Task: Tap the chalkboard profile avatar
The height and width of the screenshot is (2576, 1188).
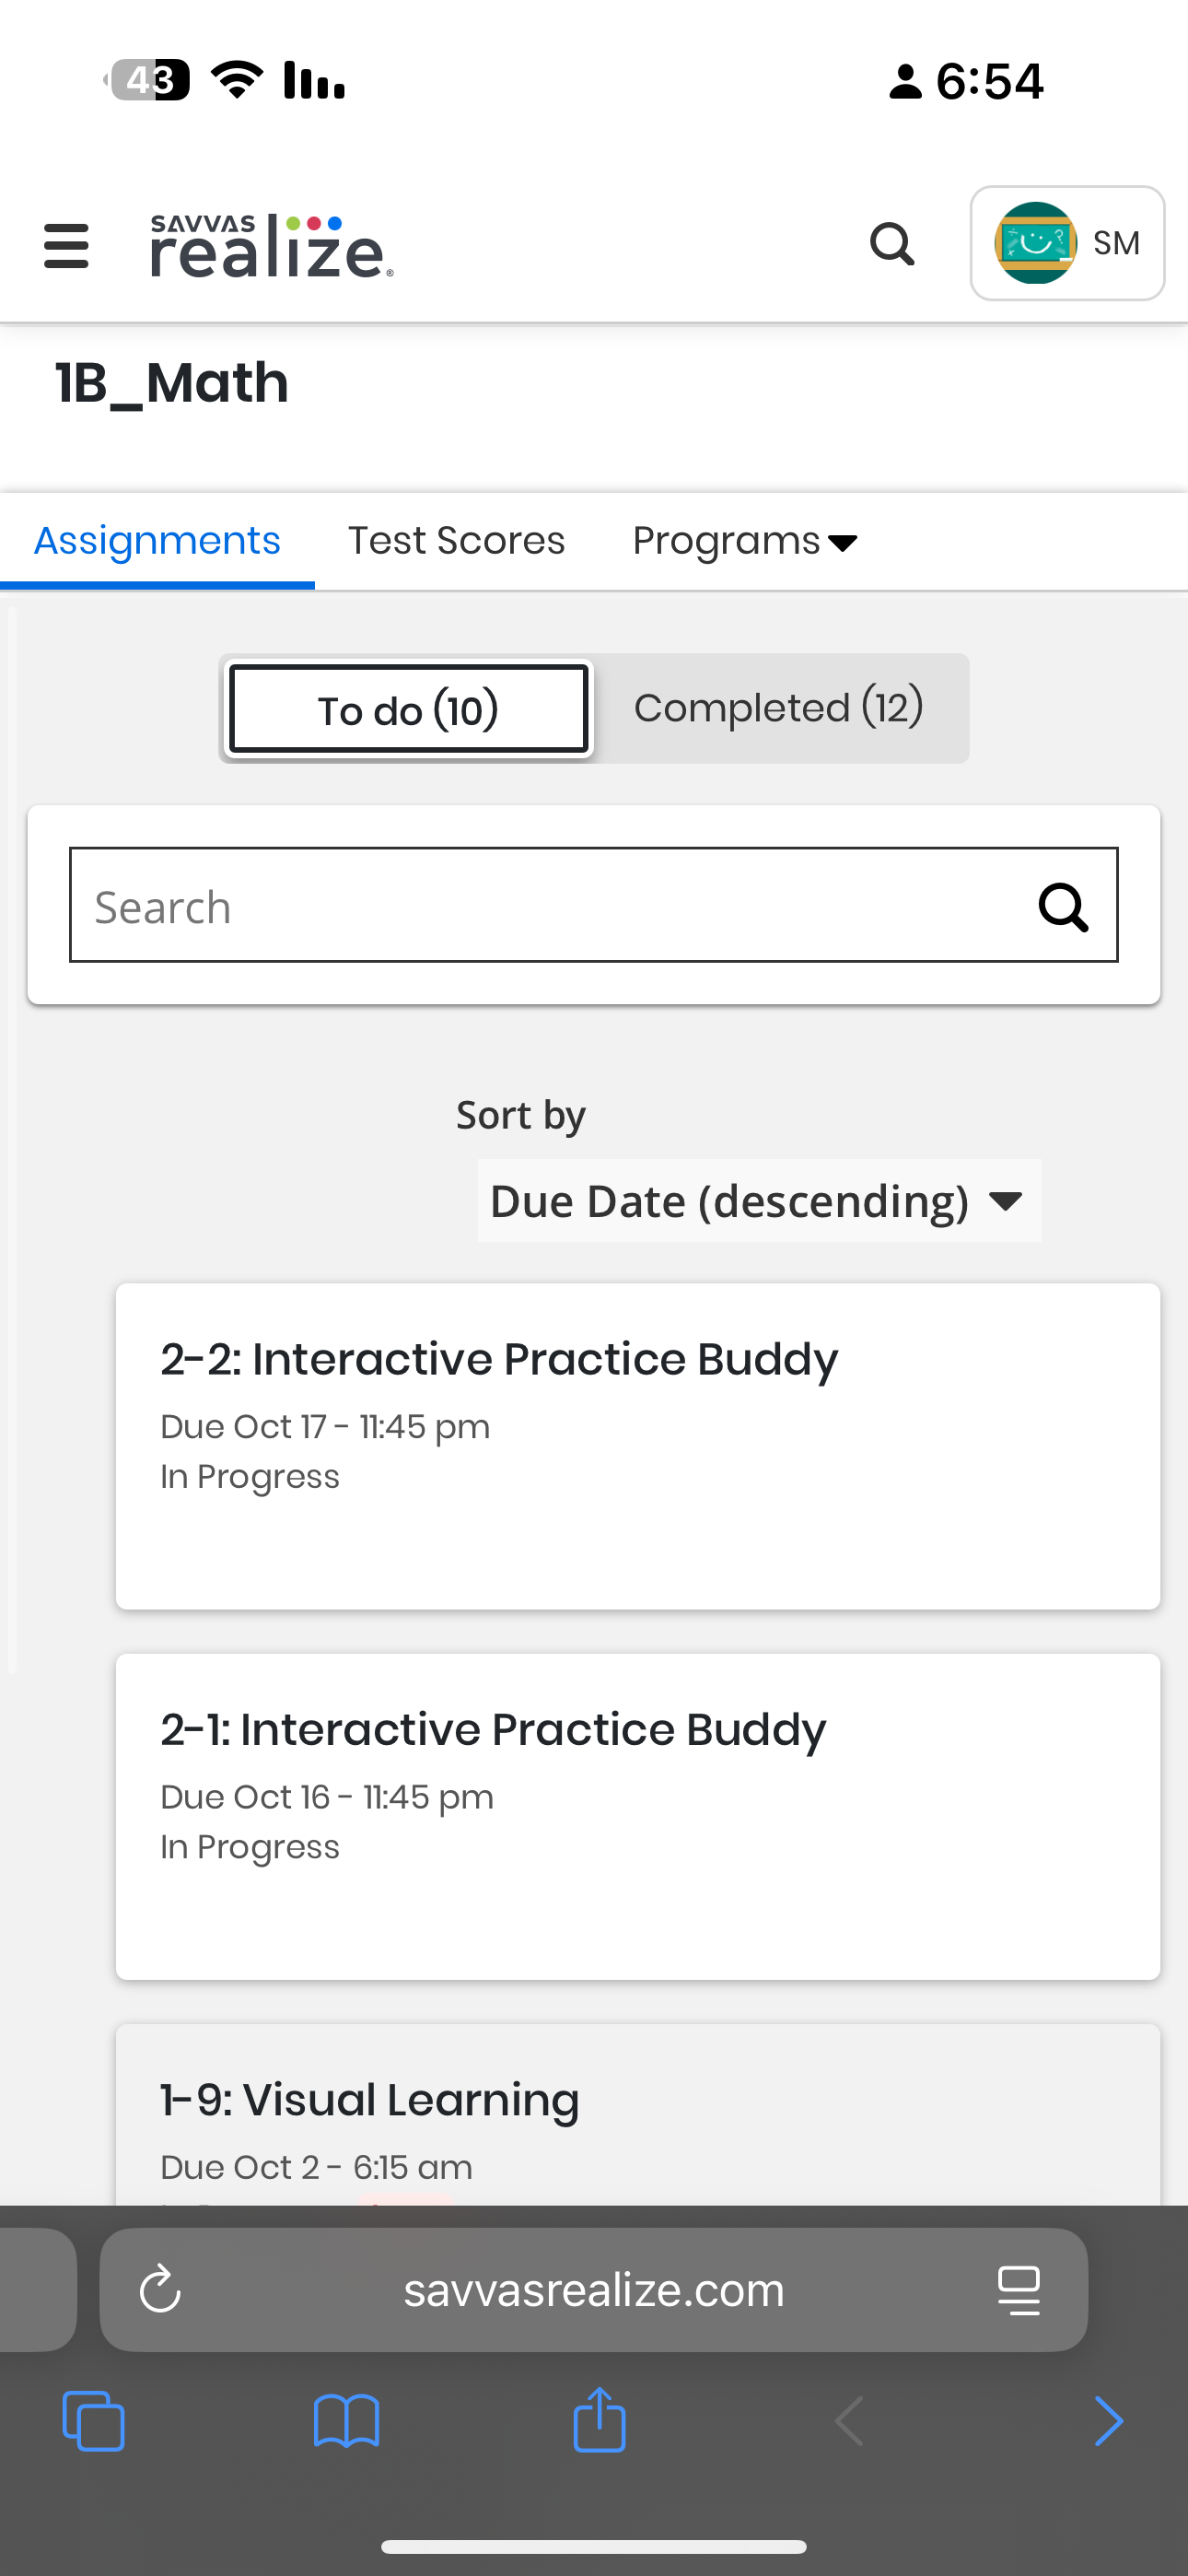Action: coord(1035,243)
